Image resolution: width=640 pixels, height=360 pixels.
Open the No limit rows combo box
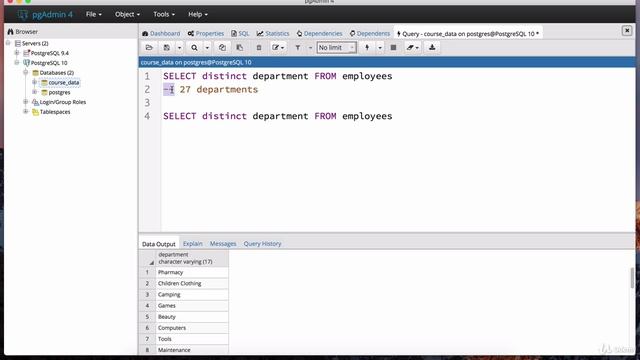(x=336, y=48)
